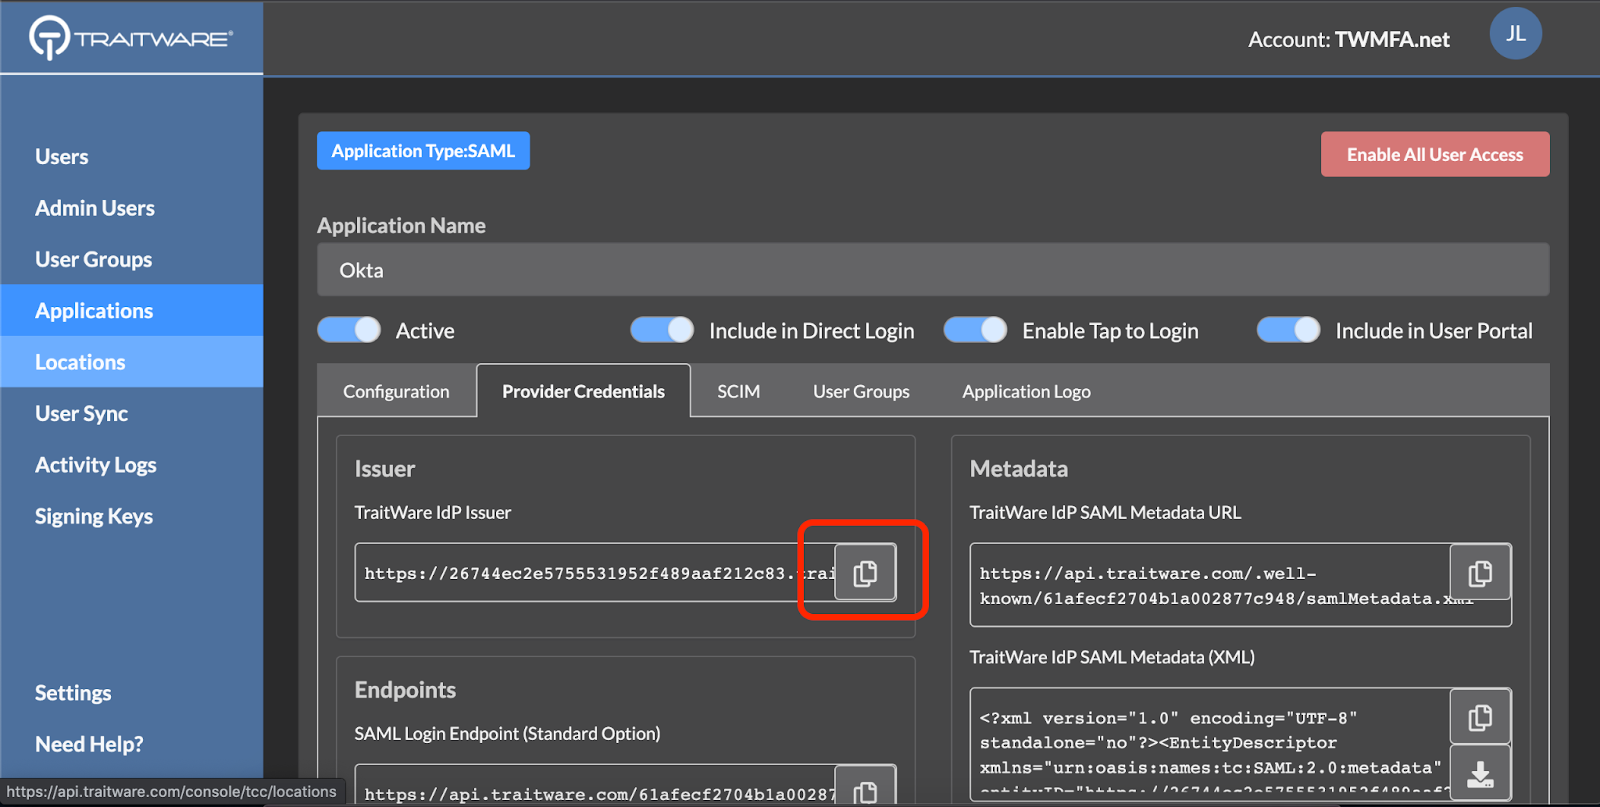This screenshot has width=1600, height=807.
Task: Click the TraitWare logo
Action: (131, 38)
